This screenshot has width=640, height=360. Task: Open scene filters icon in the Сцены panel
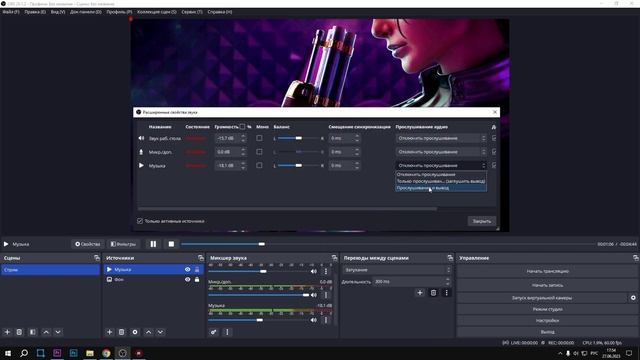coord(32,332)
